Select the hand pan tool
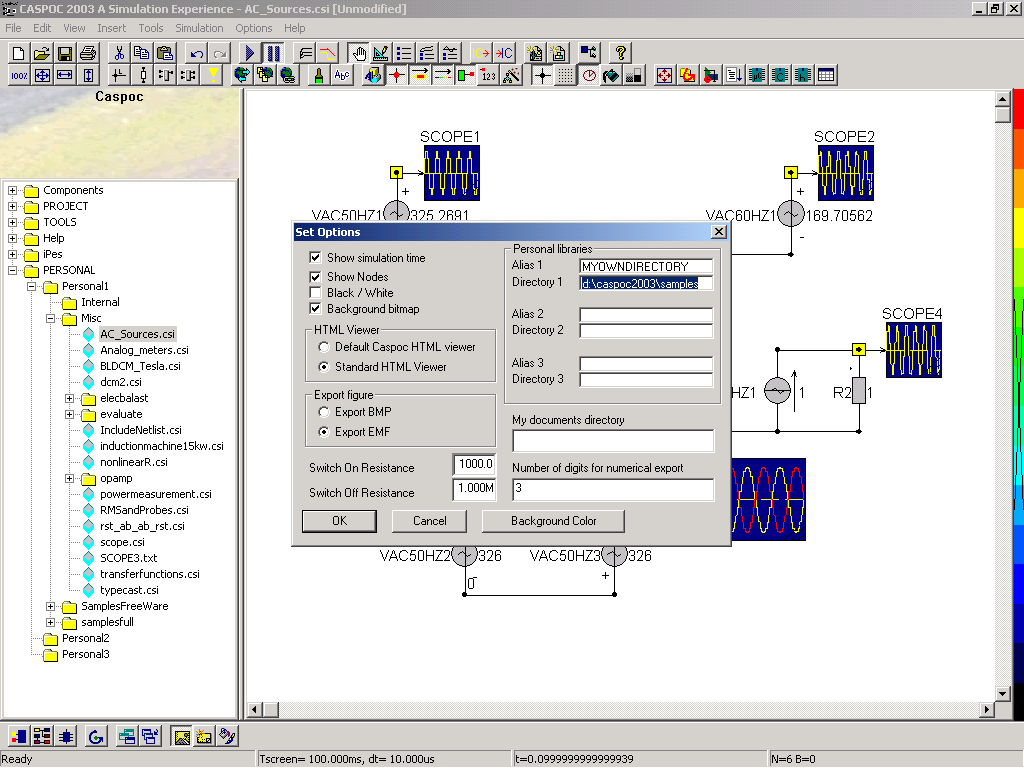1024x768 pixels. [x=358, y=53]
